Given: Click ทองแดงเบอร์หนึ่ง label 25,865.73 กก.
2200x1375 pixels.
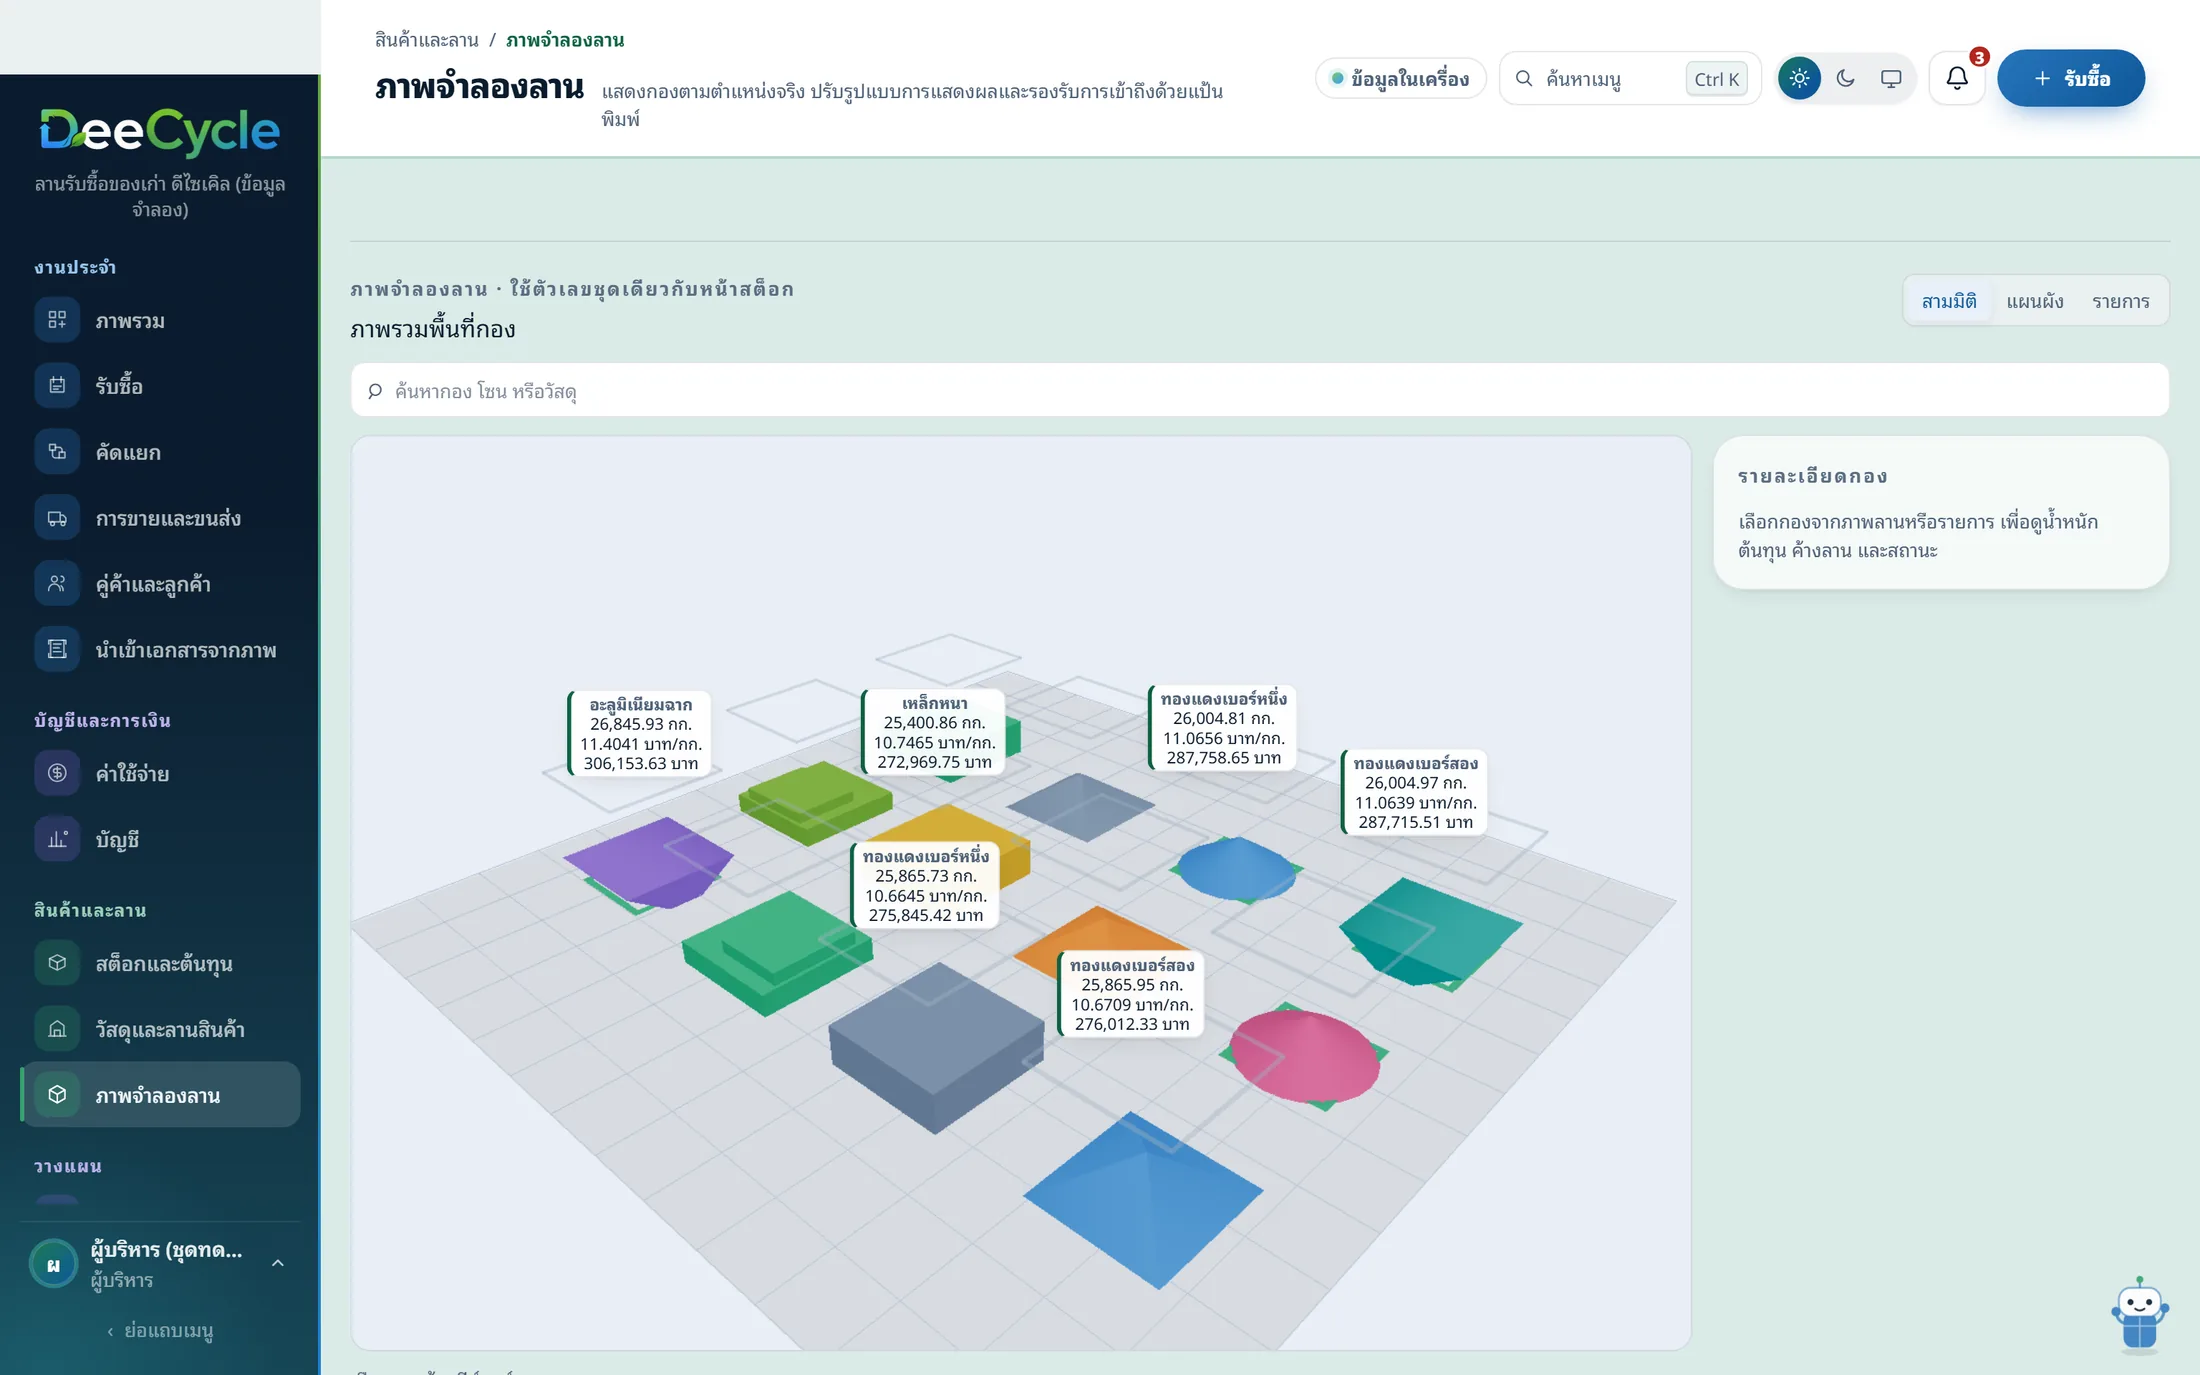Looking at the screenshot, I should click(926, 885).
